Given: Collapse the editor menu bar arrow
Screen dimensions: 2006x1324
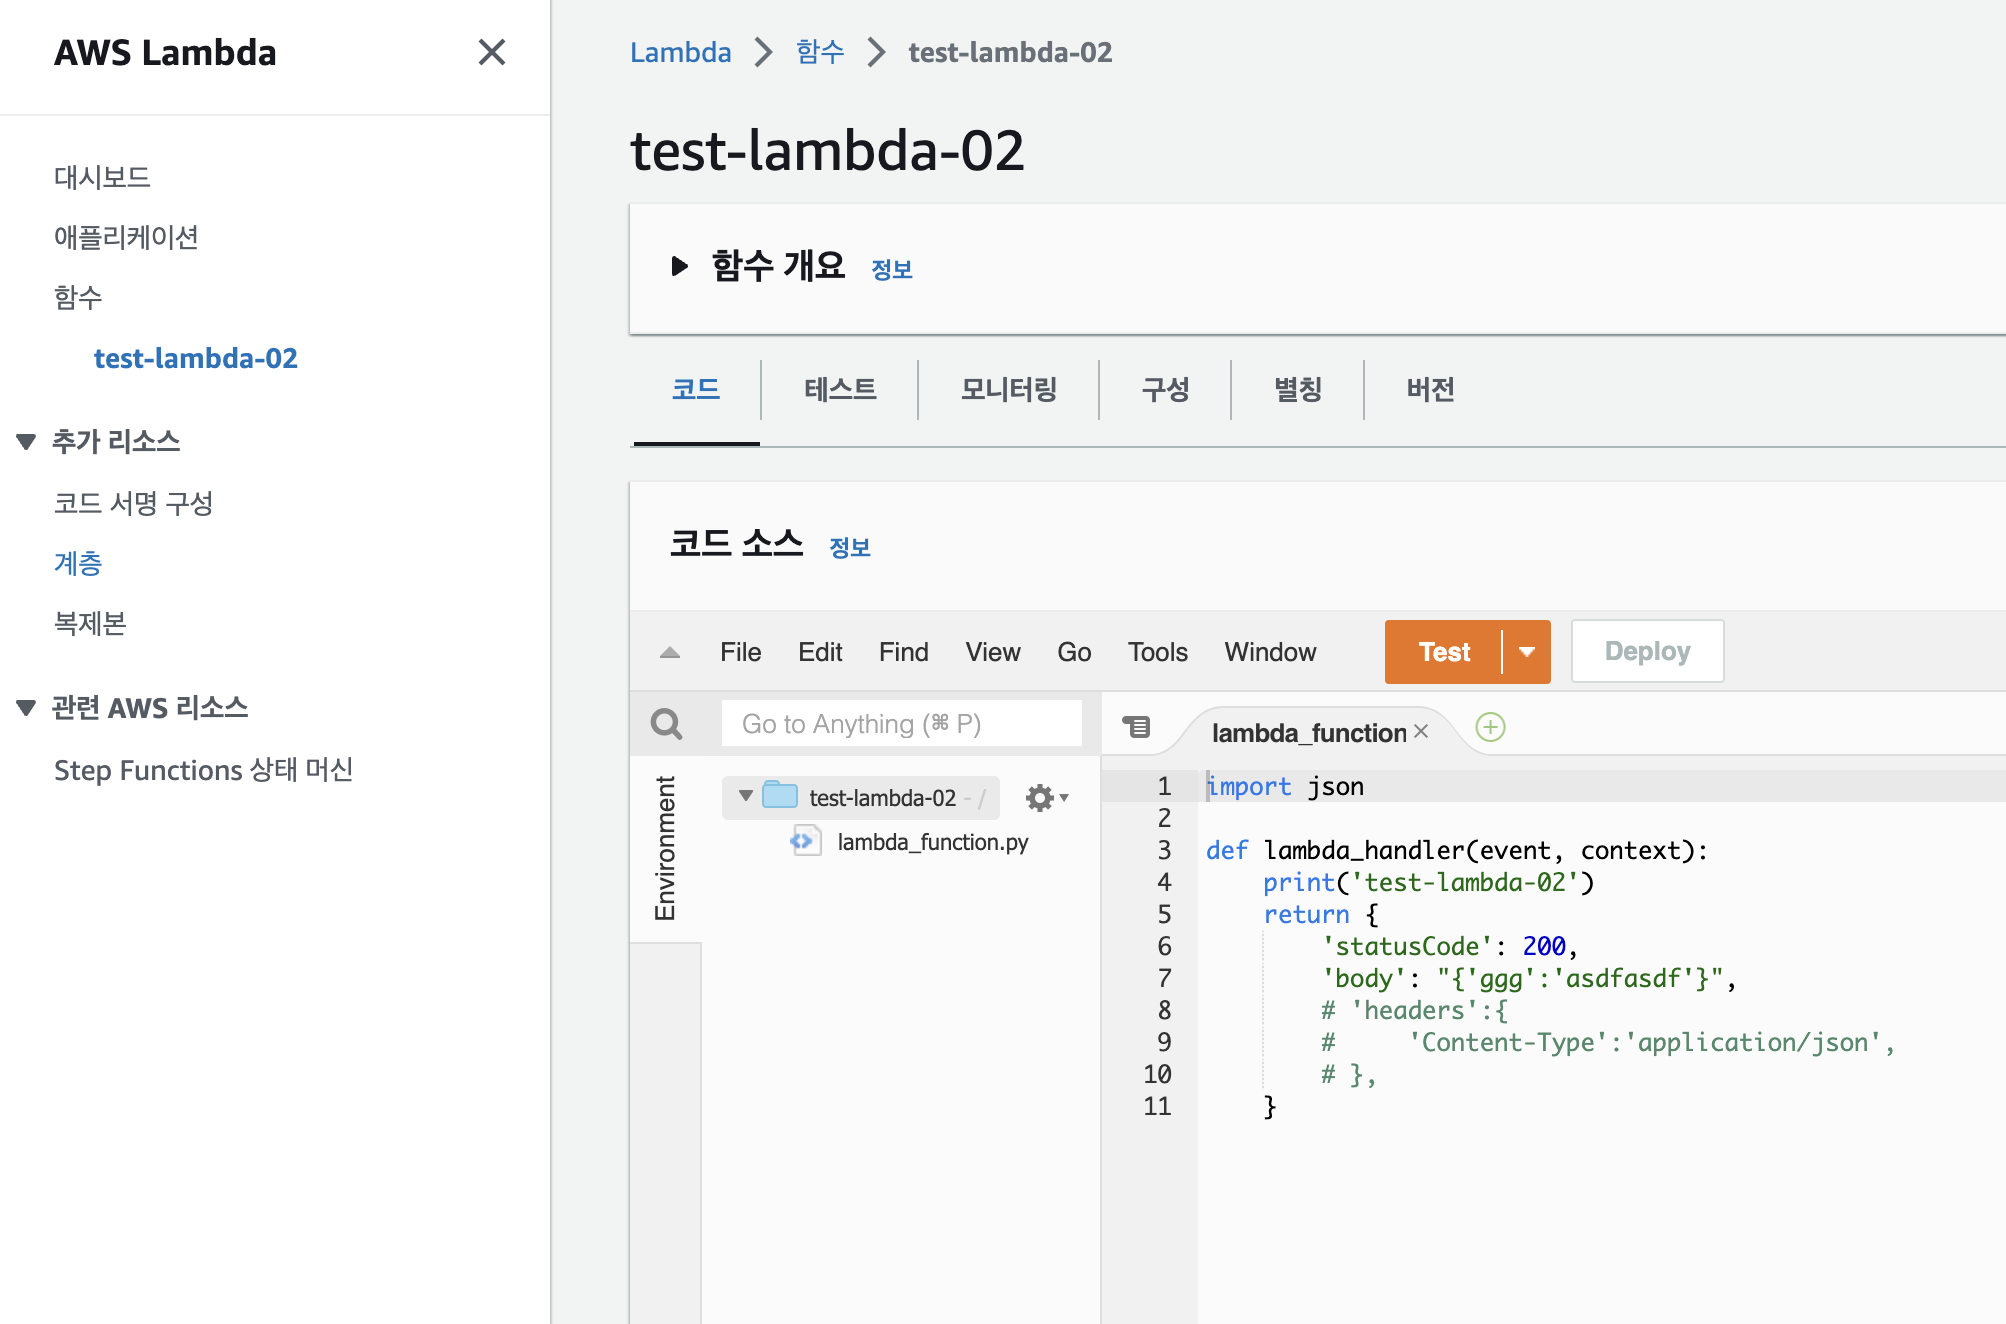Looking at the screenshot, I should pos(670,652).
